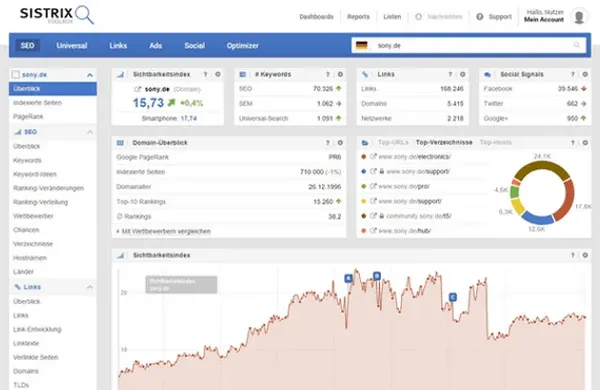Screen dimensions: 600x390
Task: Open Sichtbarkeitsindex box settings gear
Action: tap(218, 74)
